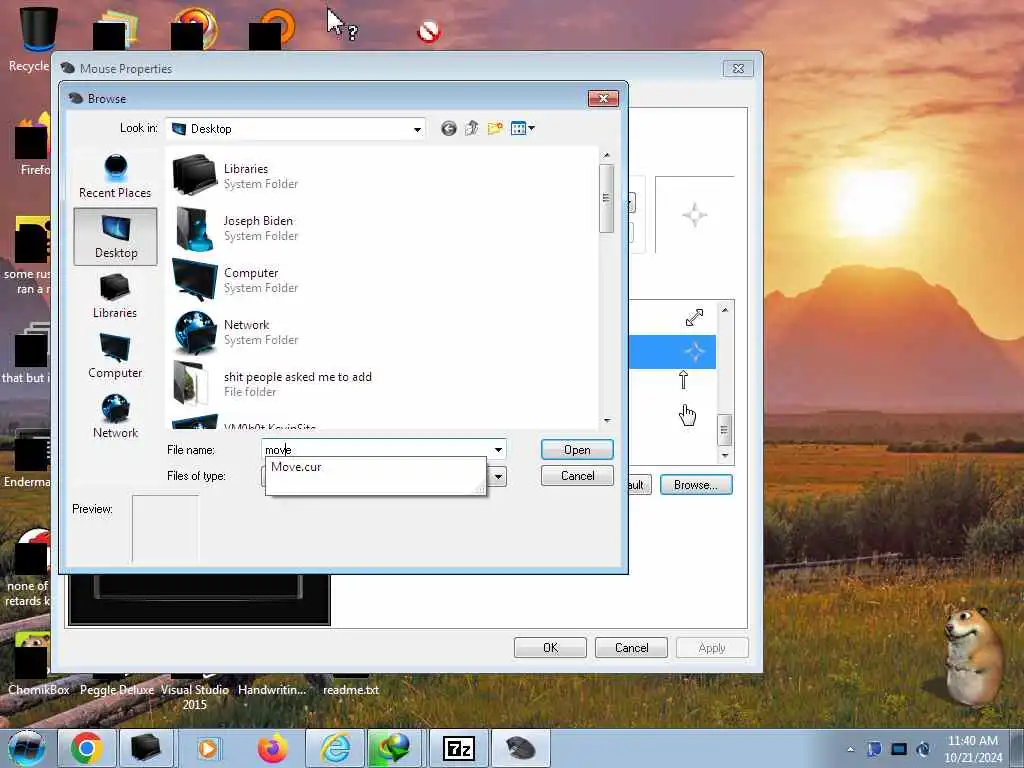Open Firefox from the taskbar
The width and height of the screenshot is (1024, 768).
pyautogui.click(x=272, y=748)
